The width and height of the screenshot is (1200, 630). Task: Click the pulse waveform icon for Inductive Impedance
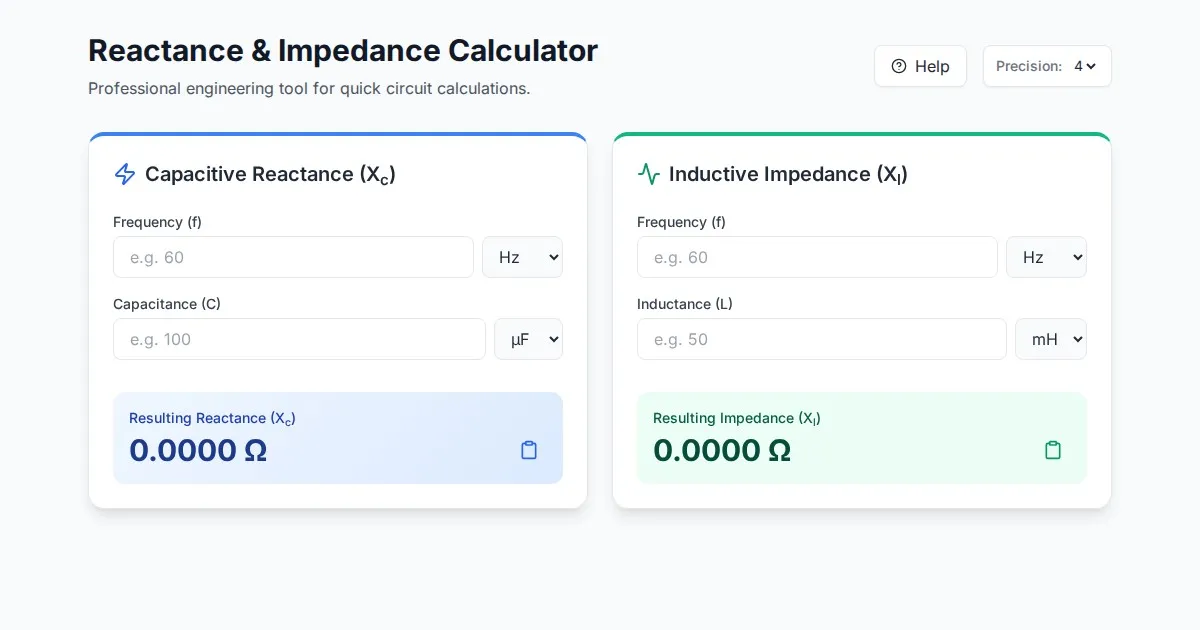click(649, 174)
